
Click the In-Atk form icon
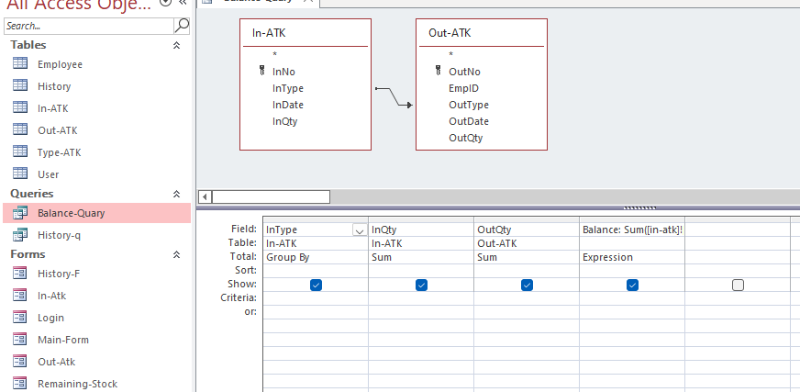click(x=20, y=296)
